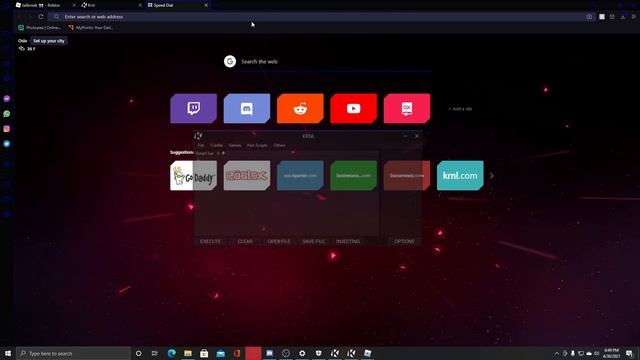
Task: Close the Krnl browser tab
Action: [x=140, y=5]
